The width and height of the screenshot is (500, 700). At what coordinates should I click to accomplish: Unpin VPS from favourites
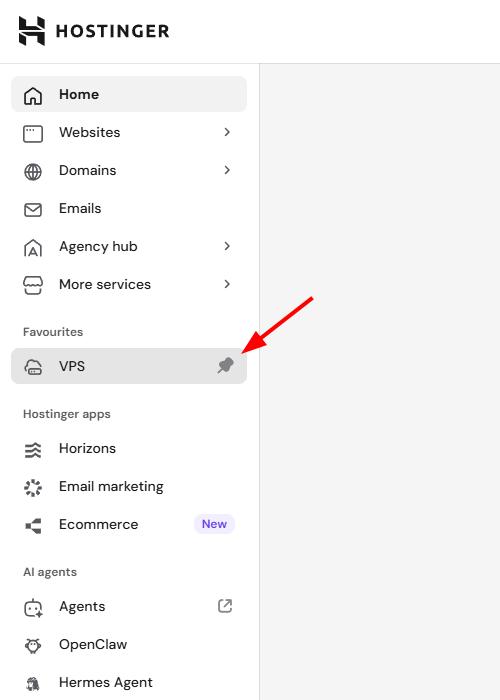point(225,366)
